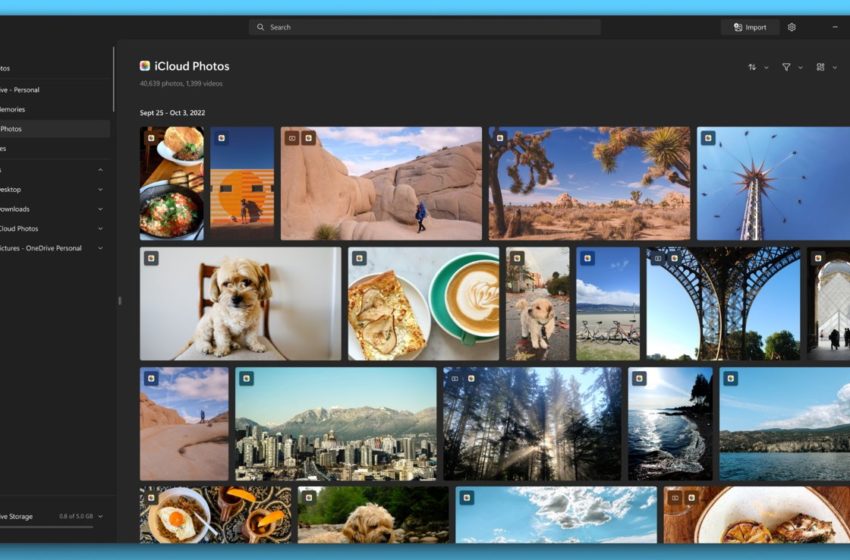Click the sort arrows icon
The image size is (850, 560).
click(x=752, y=67)
